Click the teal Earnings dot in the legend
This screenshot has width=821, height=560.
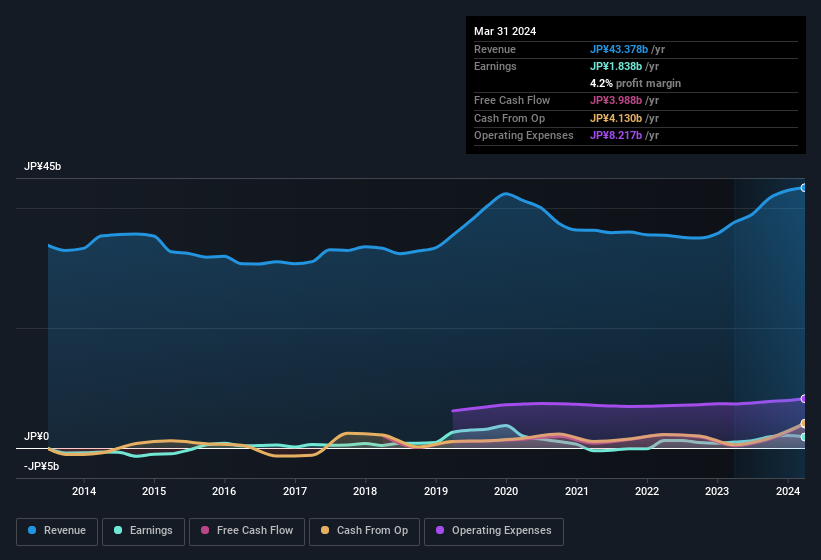pyautogui.click(x=119, y=531)
